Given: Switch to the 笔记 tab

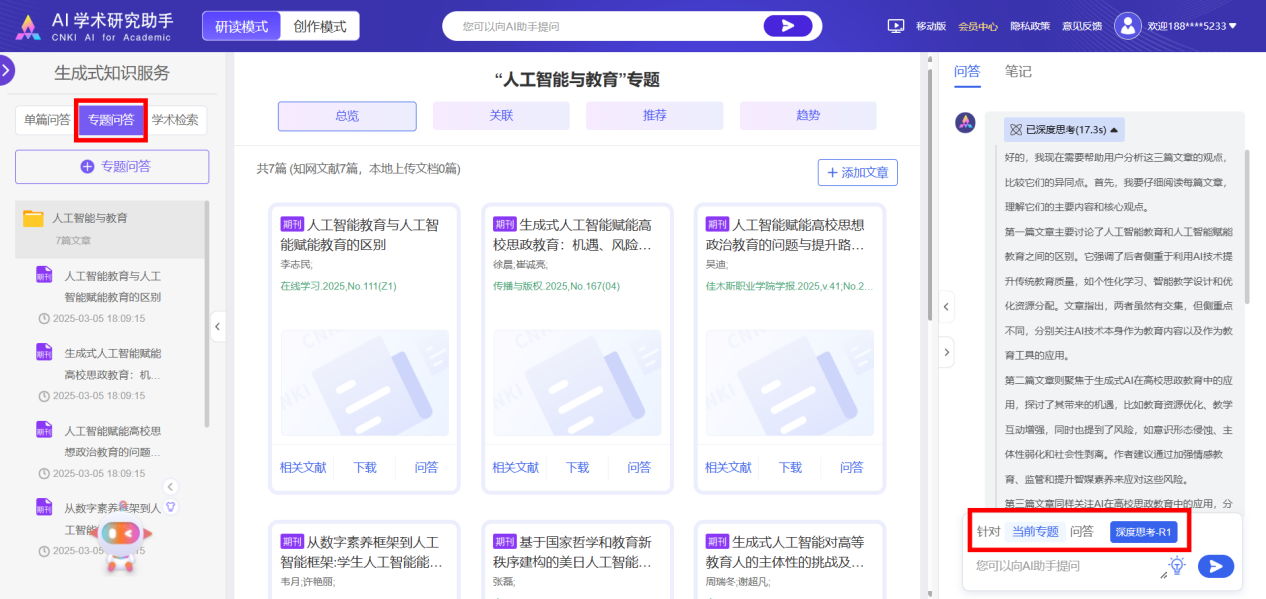Looking at the screenshot, I should 1018,71.
